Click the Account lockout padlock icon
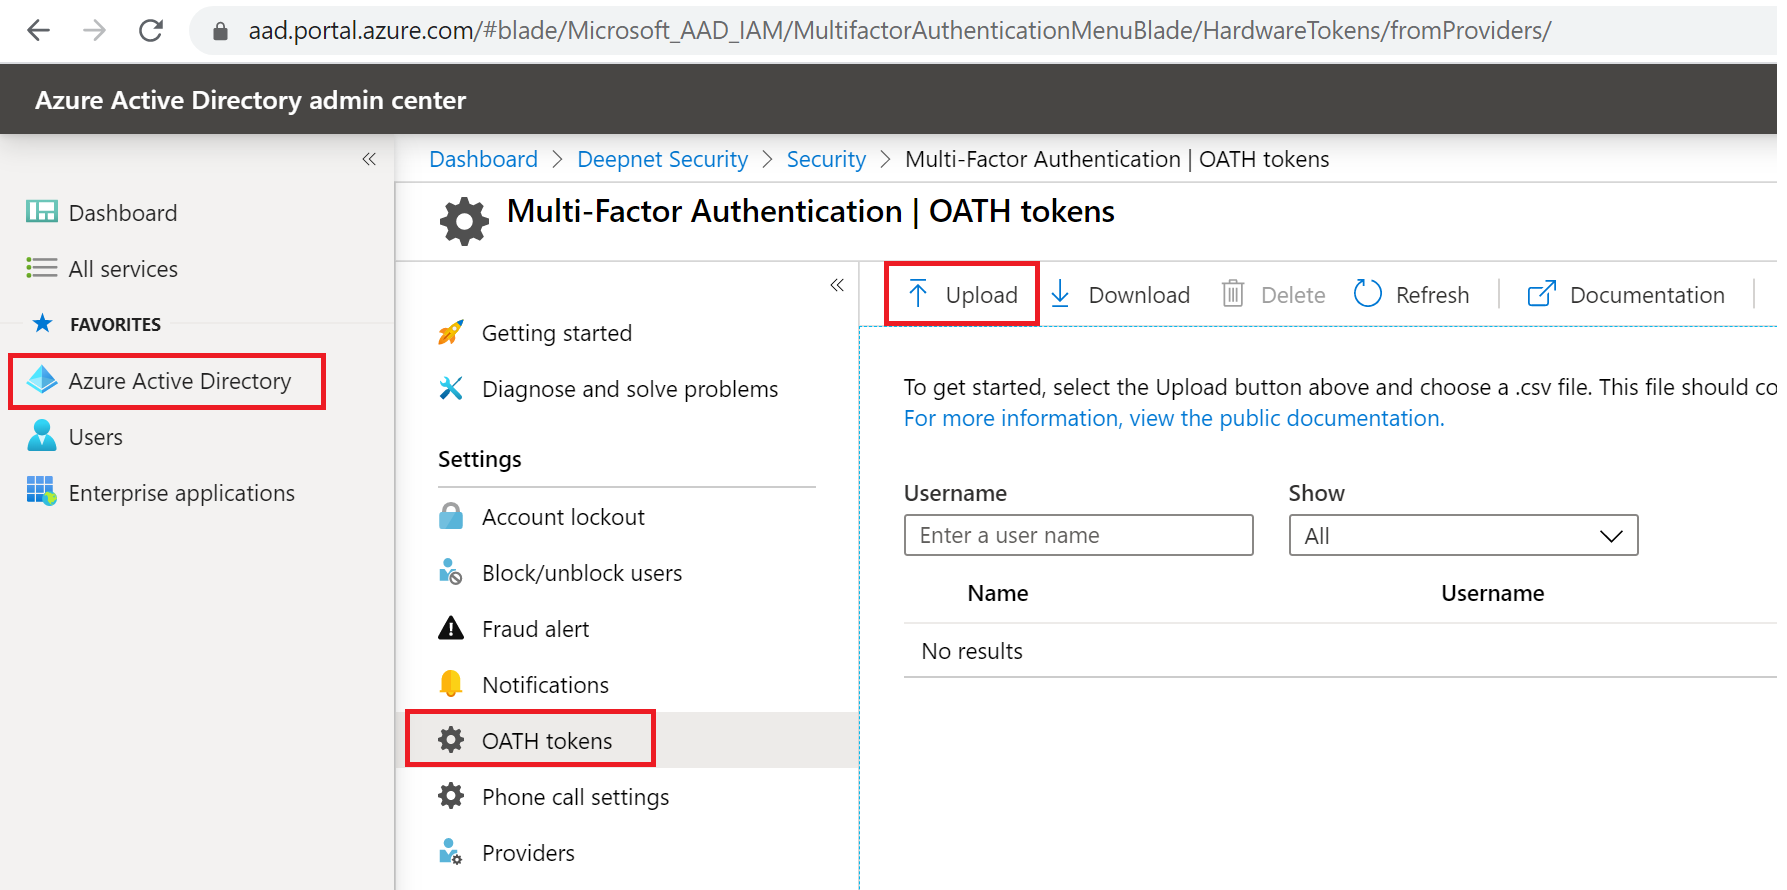 pos(451,517)
